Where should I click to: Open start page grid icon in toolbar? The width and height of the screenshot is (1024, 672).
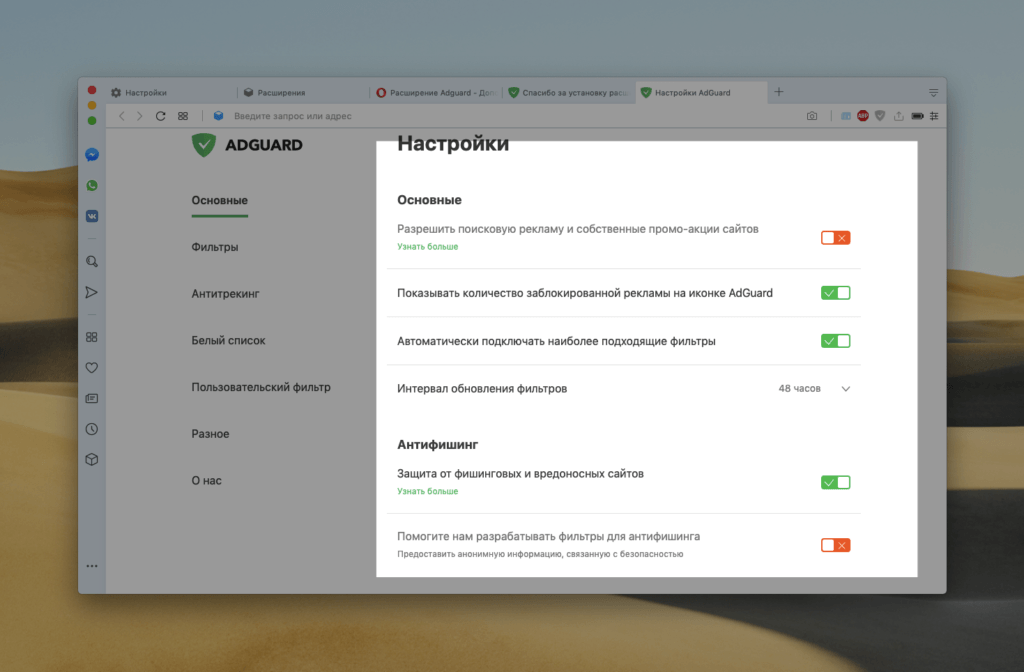pyautogui.click(x=183, y=116)
